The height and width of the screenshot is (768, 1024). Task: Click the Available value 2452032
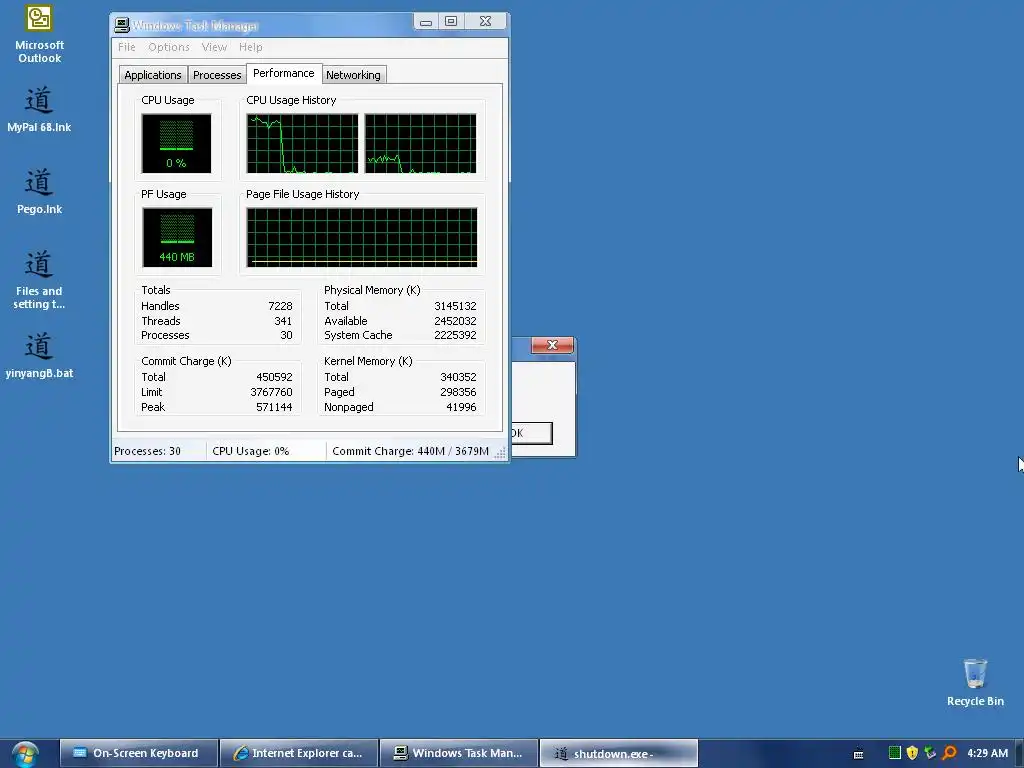pos(455,321)
